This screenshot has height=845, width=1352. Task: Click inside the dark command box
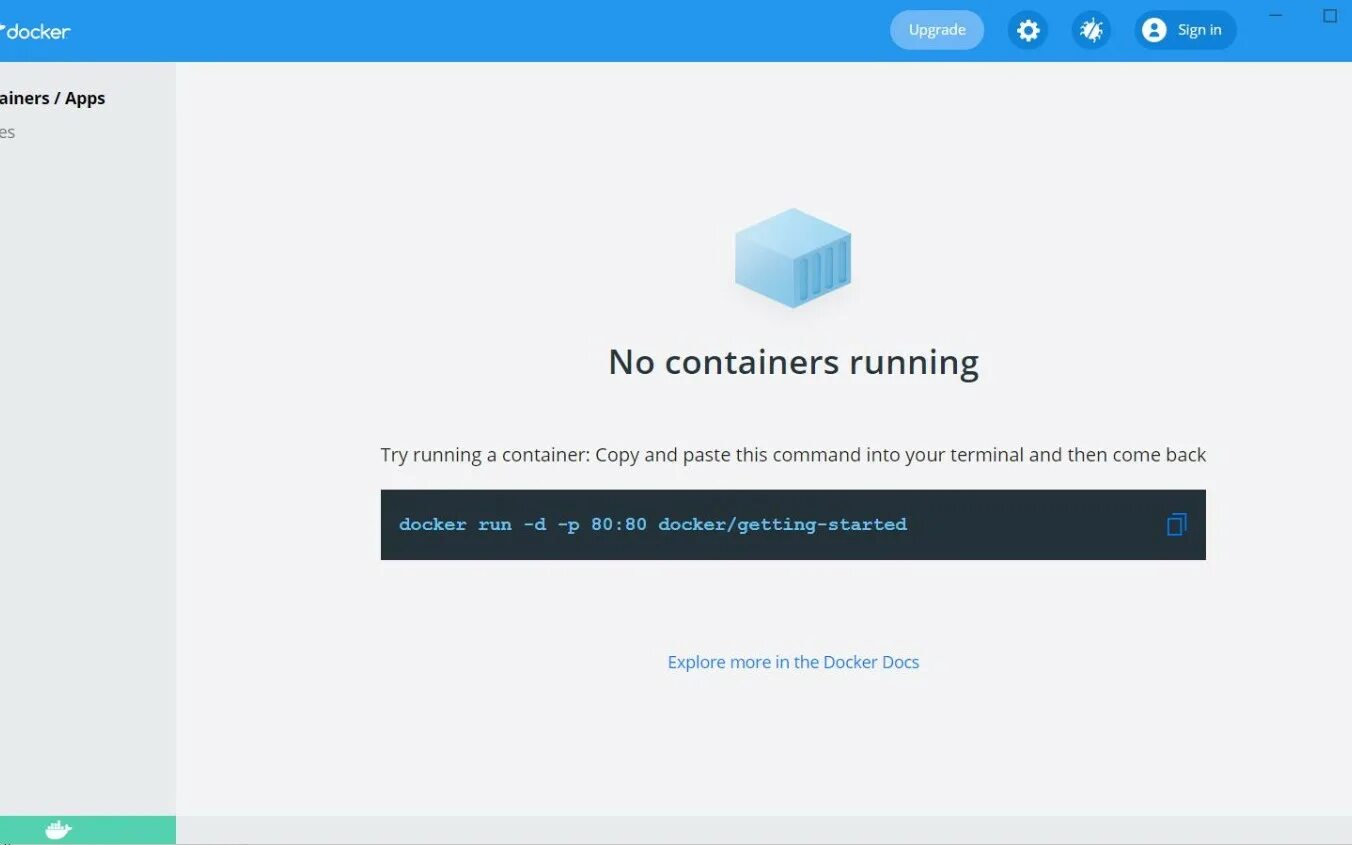[792, 524]
